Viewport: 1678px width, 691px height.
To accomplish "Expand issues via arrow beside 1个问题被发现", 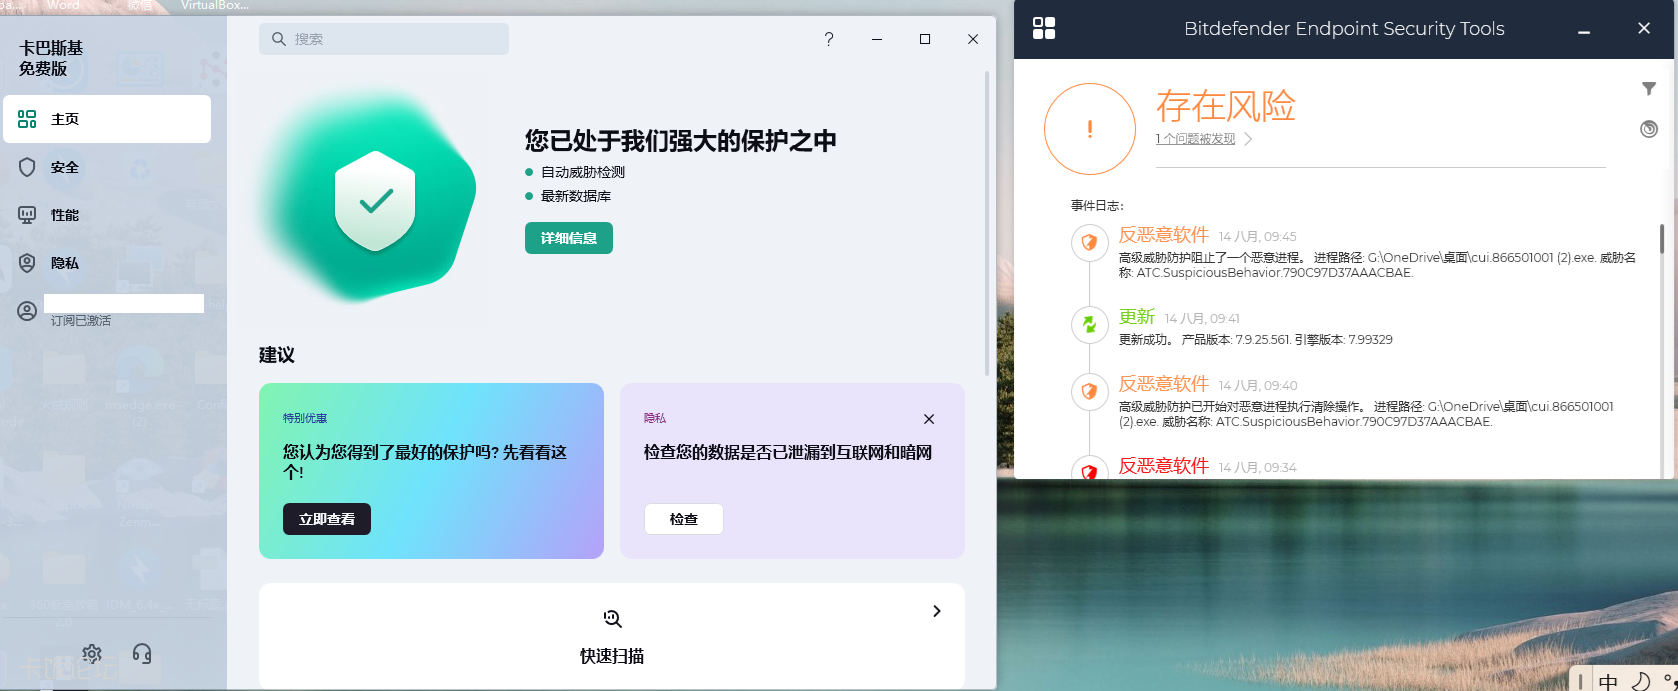I will point(1248,139).
